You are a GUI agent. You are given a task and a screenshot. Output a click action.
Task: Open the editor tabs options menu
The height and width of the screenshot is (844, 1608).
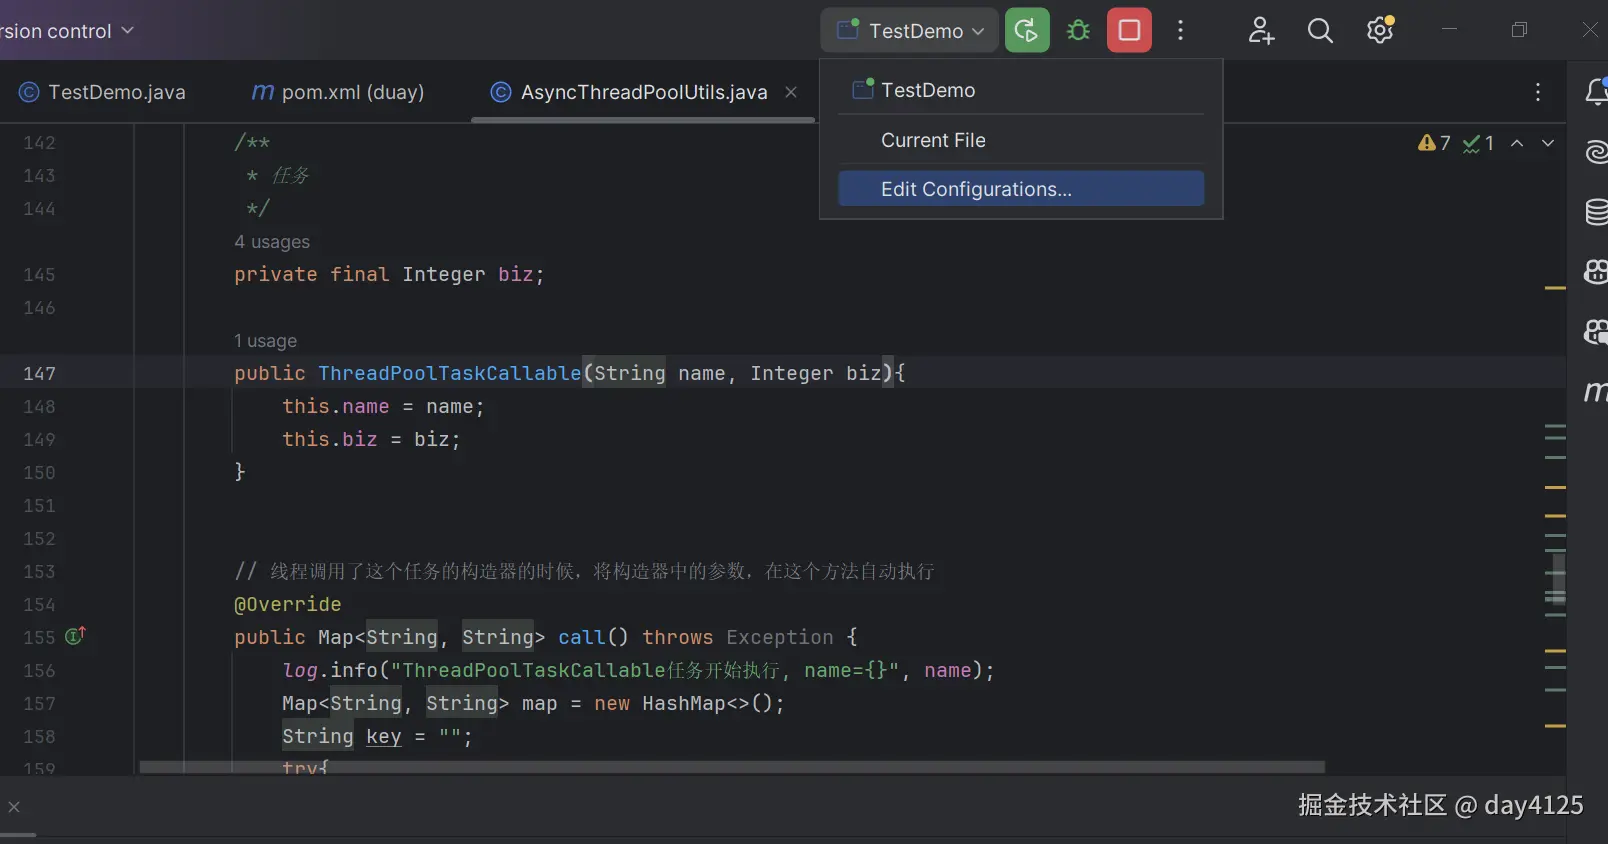[x=1538, y=92]
